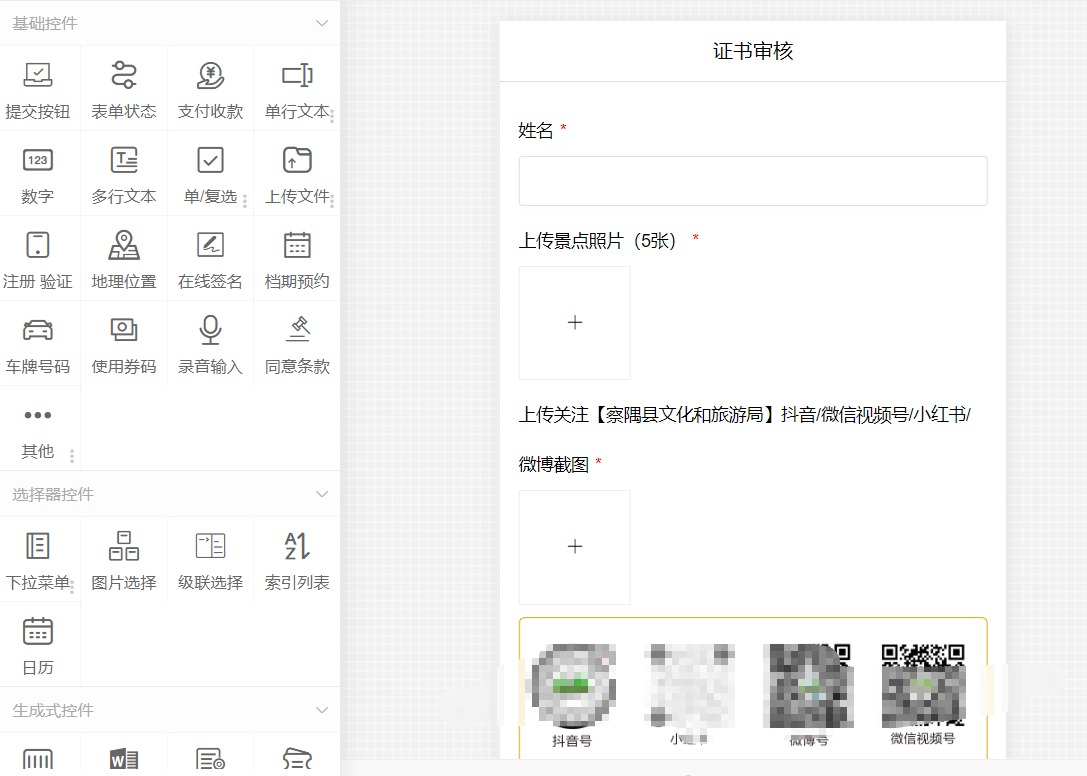Image resolution: width=1087 pixels, height=776 pixels.
Task: Collapse the 选择器控件 section
Action: [322, 494]
